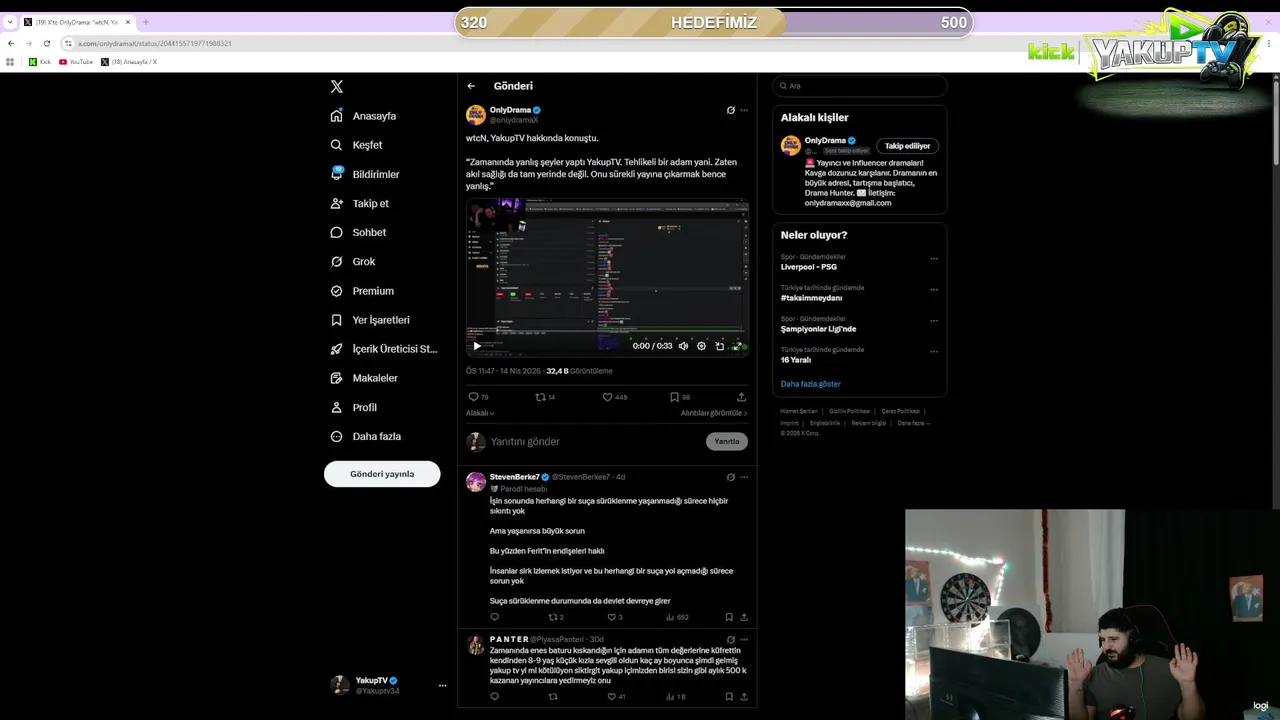Open more options on StevenBerke7 reply
This screenshot has width=1280, height=720.
744,477
